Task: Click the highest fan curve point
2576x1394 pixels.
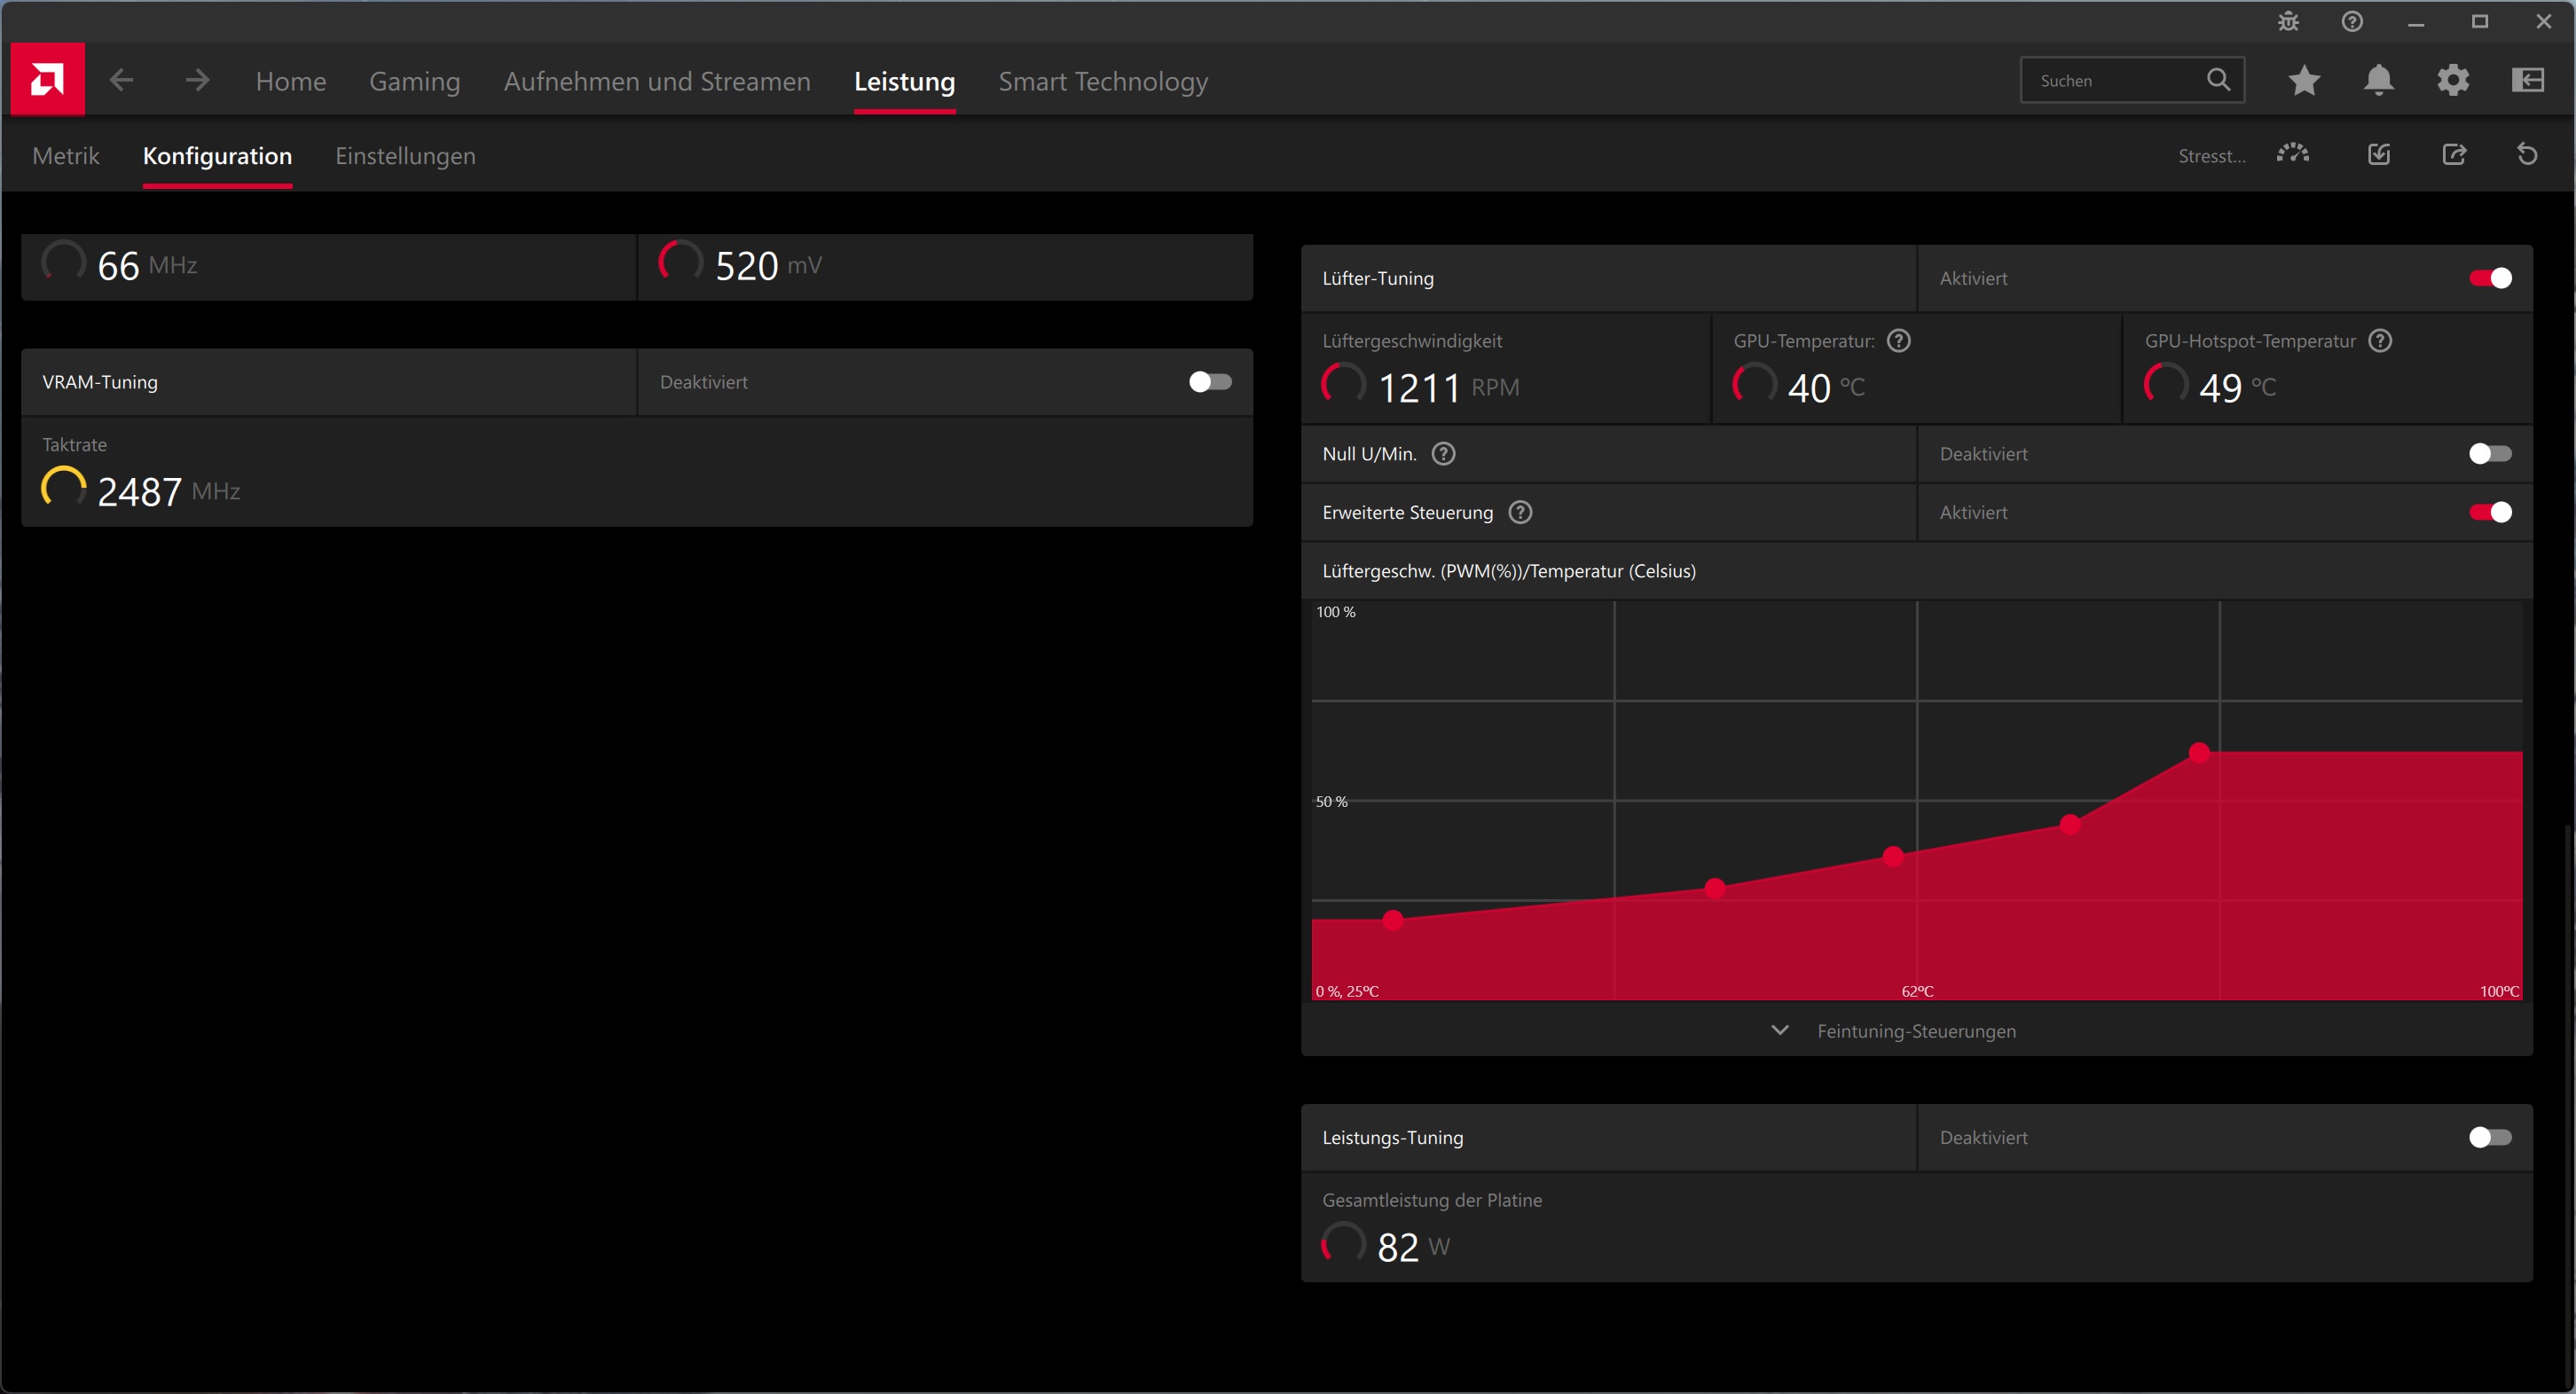Action: (x=2199, y=752)
